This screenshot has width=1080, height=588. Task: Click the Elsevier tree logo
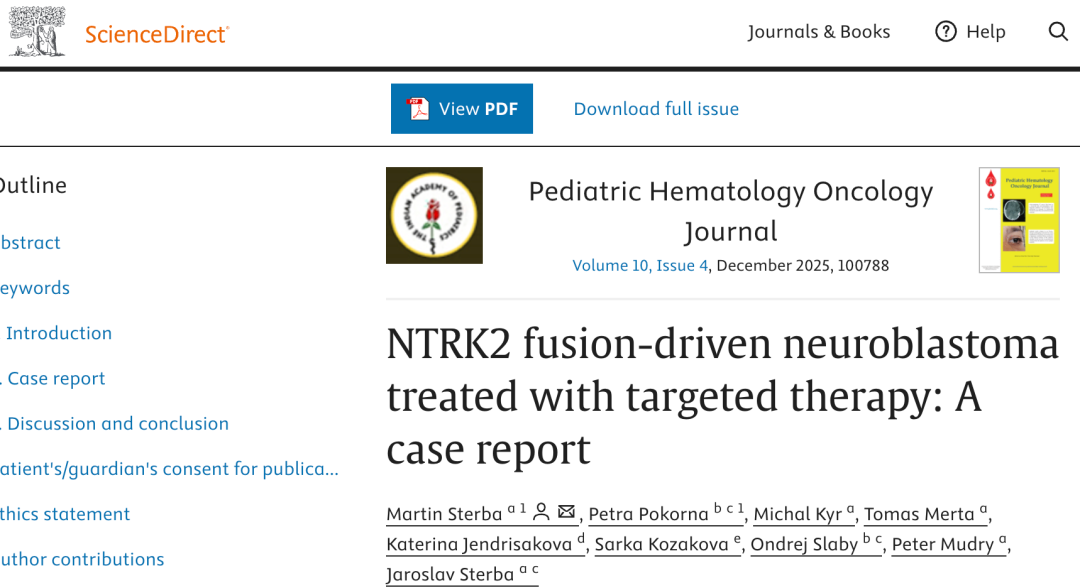click(x=37, y=32)
